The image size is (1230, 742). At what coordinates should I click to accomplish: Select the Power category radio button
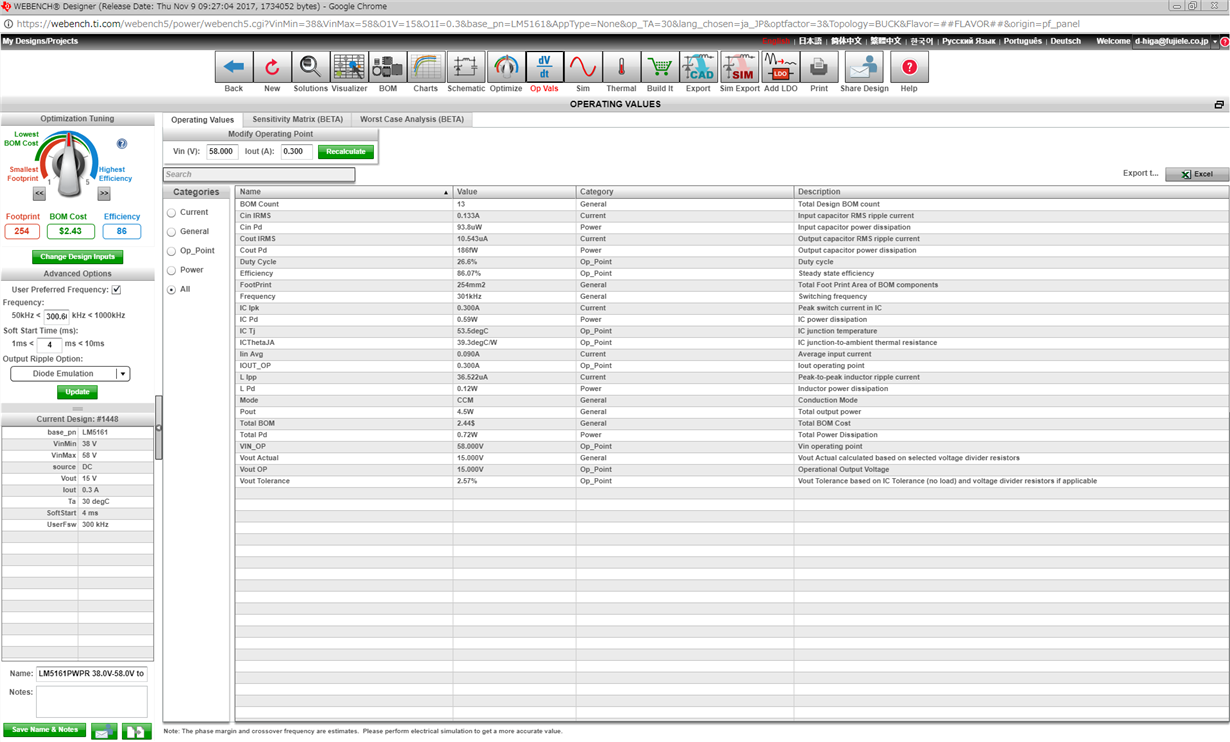[x=171, y=270]
